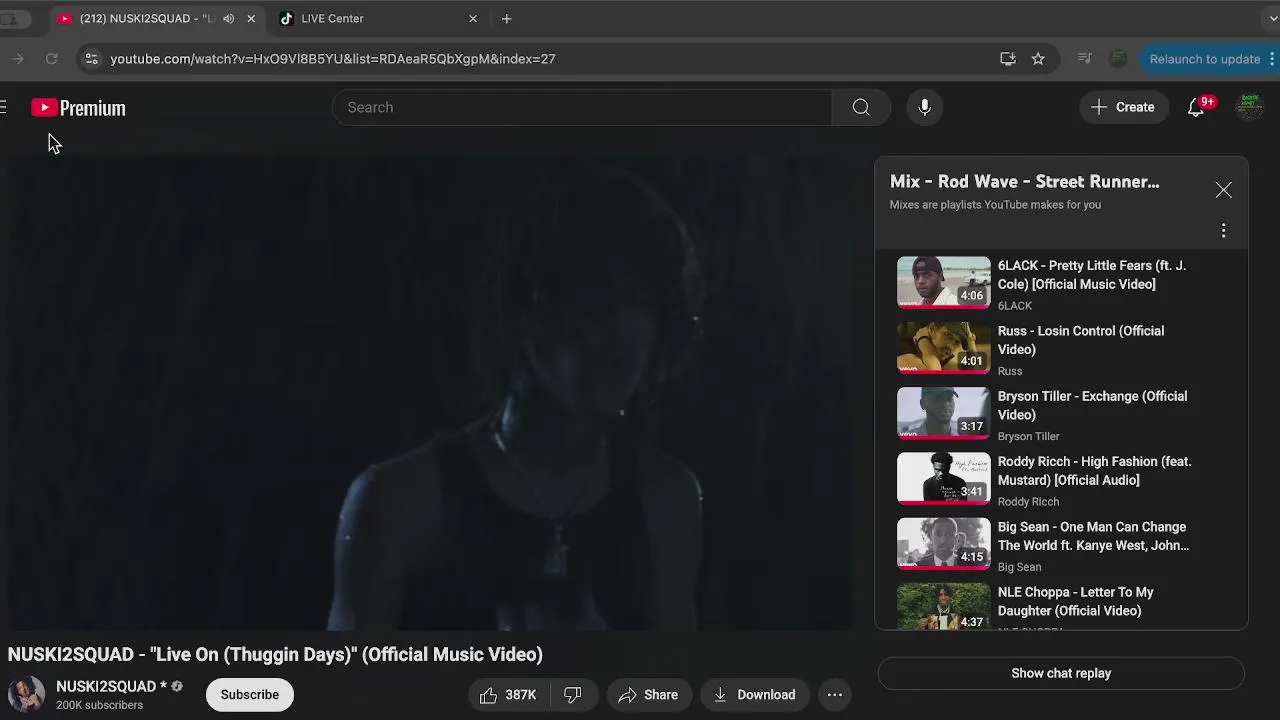Open the hamburger guide menu
1280x720 pixels.
pos(3,107)
